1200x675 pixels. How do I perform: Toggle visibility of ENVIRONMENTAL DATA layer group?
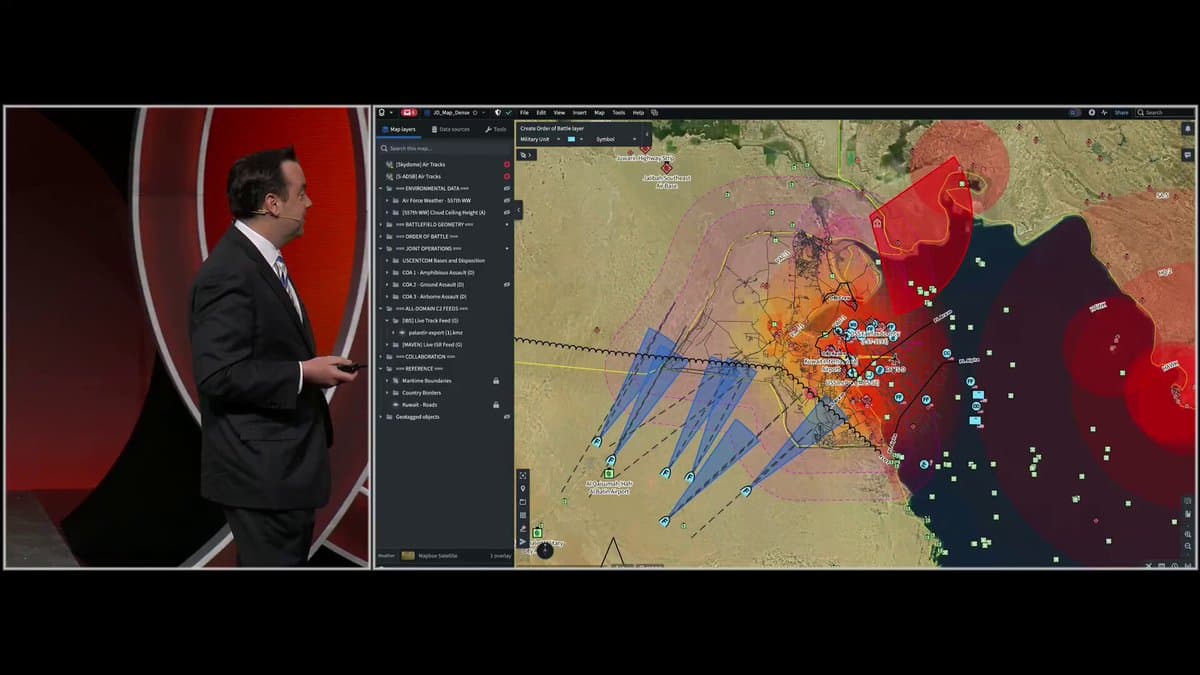coord(507,190)
